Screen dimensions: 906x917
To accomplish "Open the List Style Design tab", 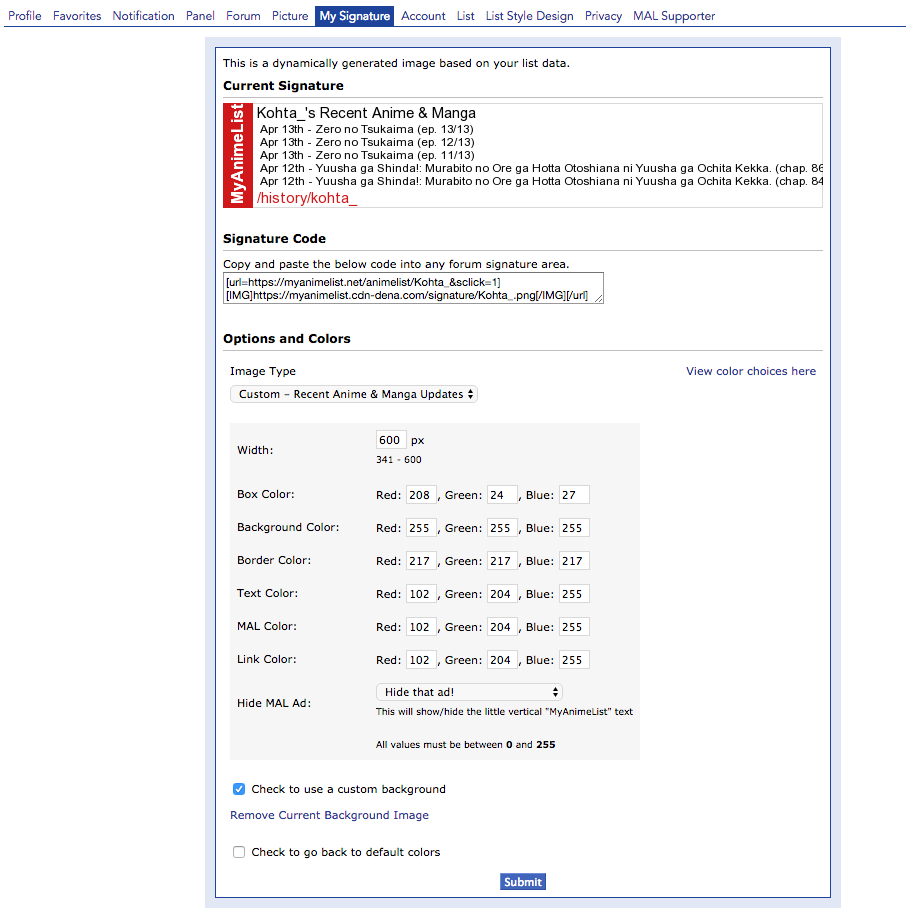I will click(529, 16).
